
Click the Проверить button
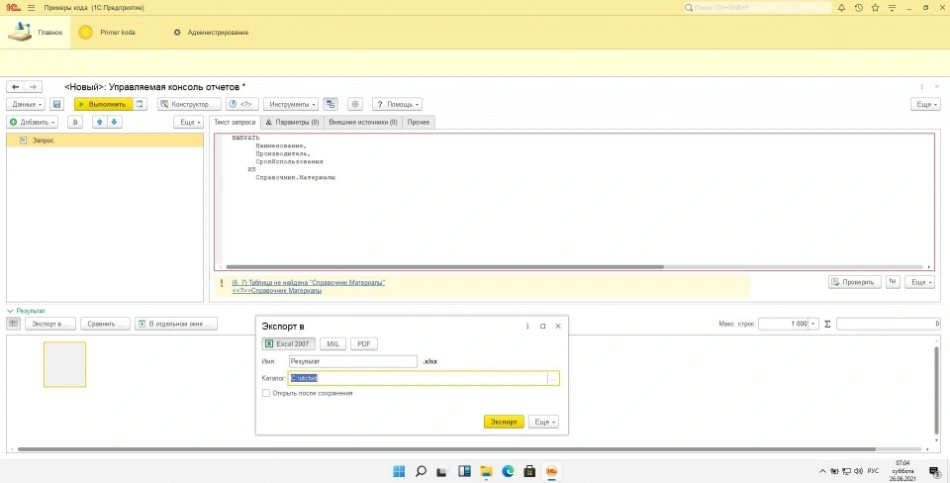[x=854, y=282]
